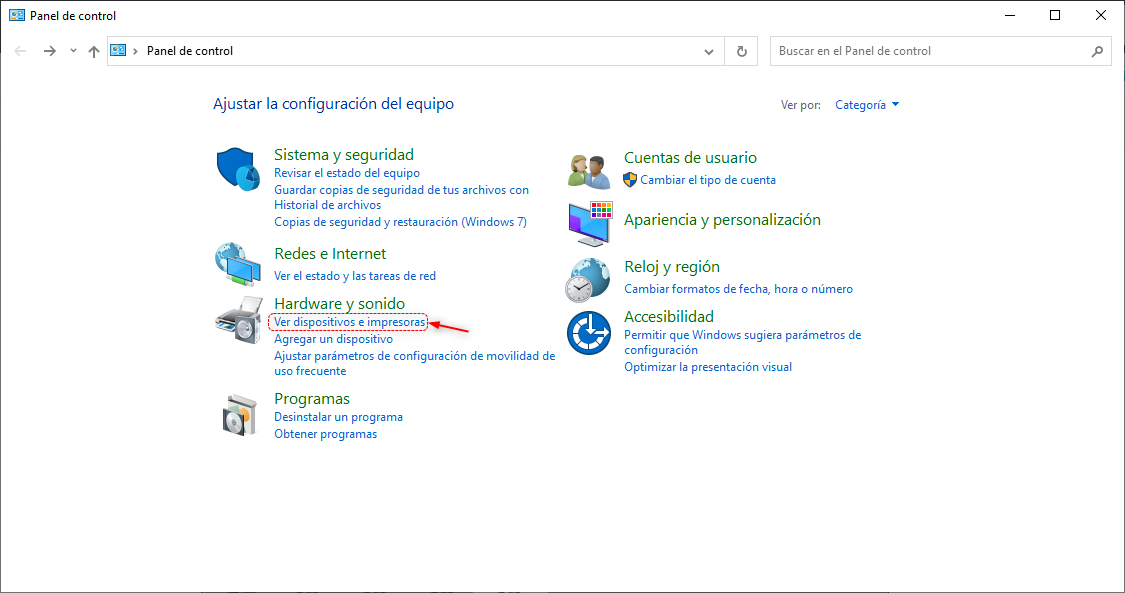The image size is (1125, 593).
Task: Expand the Ver por Categoría dropdown
Action: click(867, 105)
